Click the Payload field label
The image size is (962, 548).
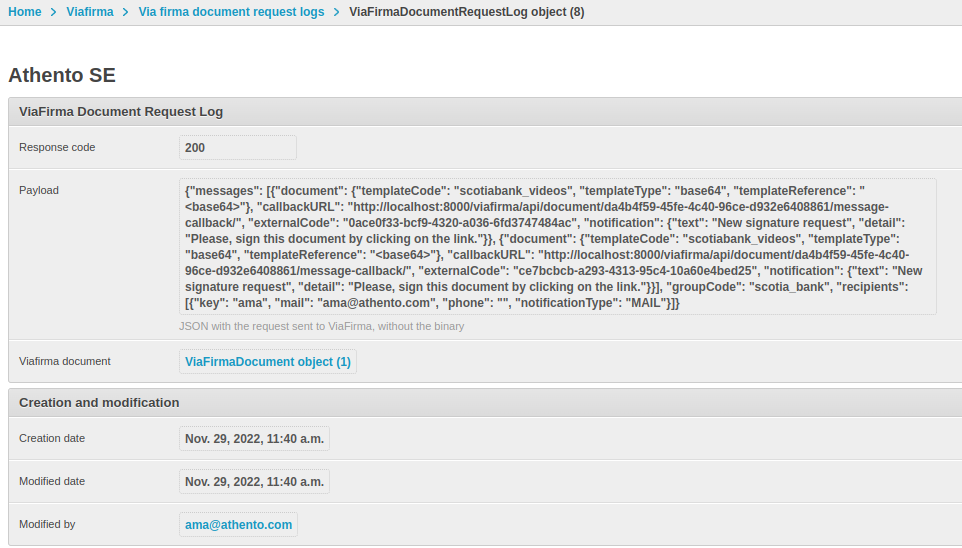[39, 190]
